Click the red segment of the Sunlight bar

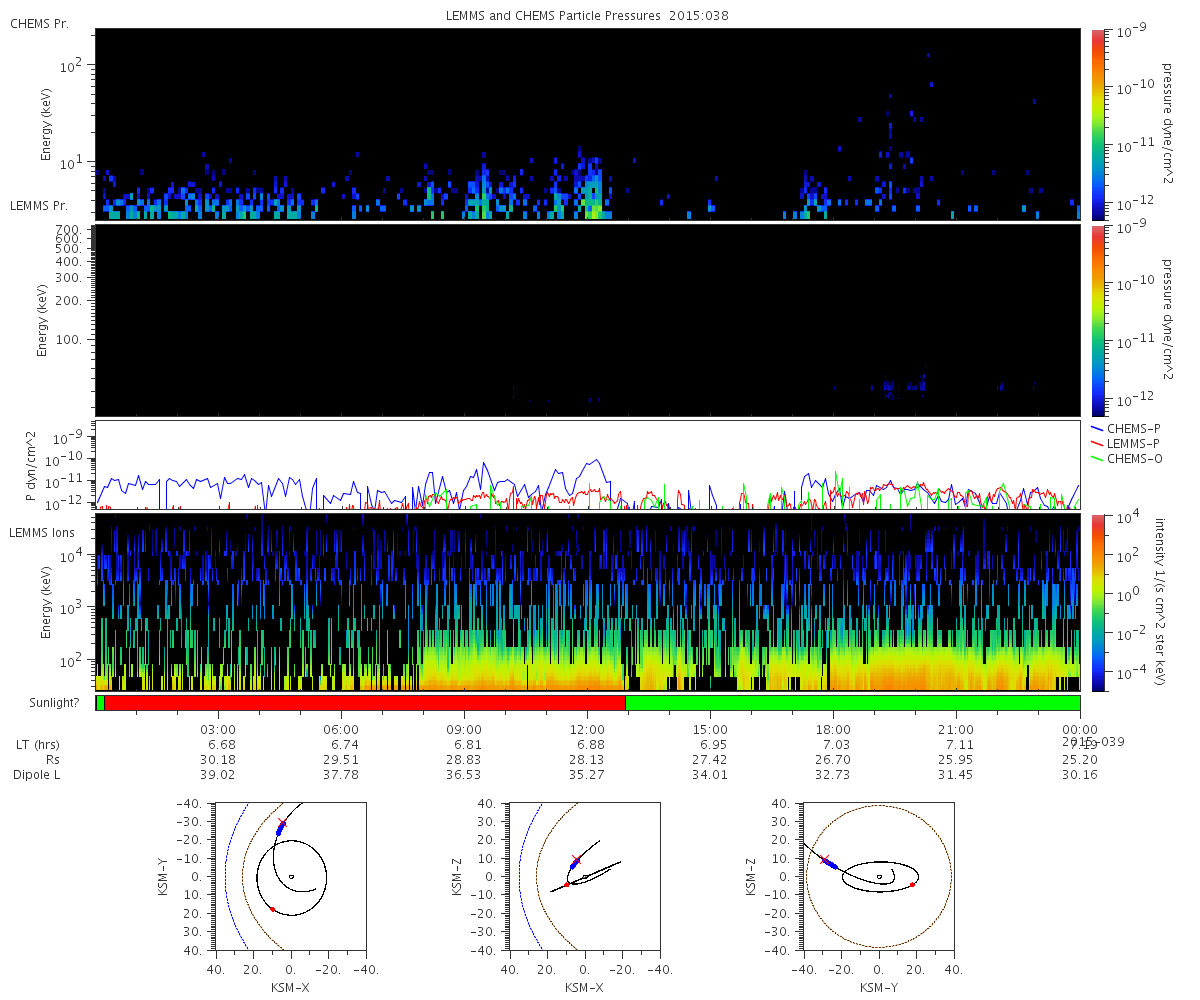point(364,703)
